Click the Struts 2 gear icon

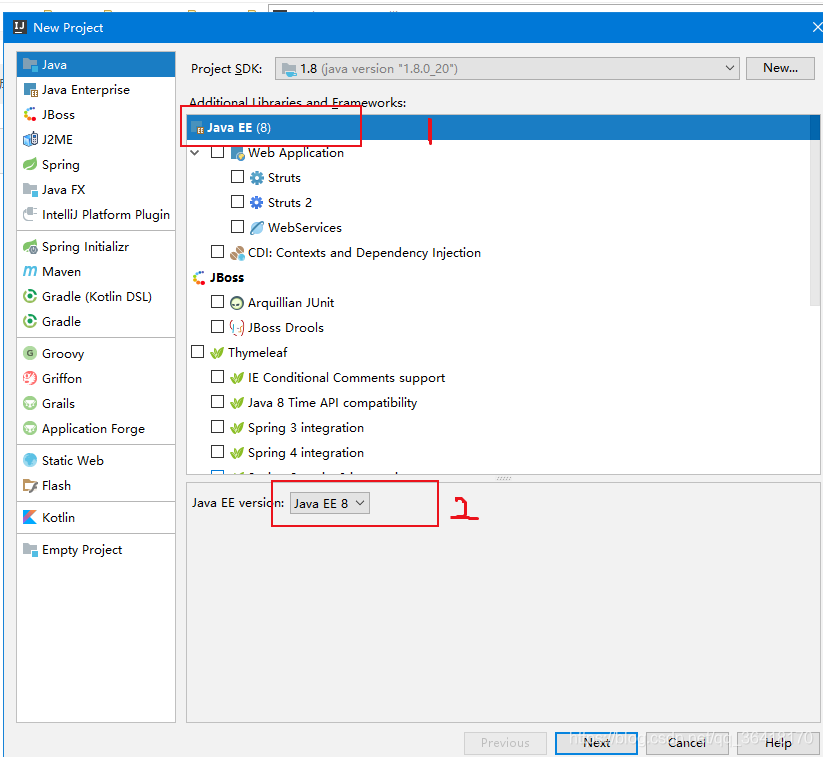click(x=257, y=203)
